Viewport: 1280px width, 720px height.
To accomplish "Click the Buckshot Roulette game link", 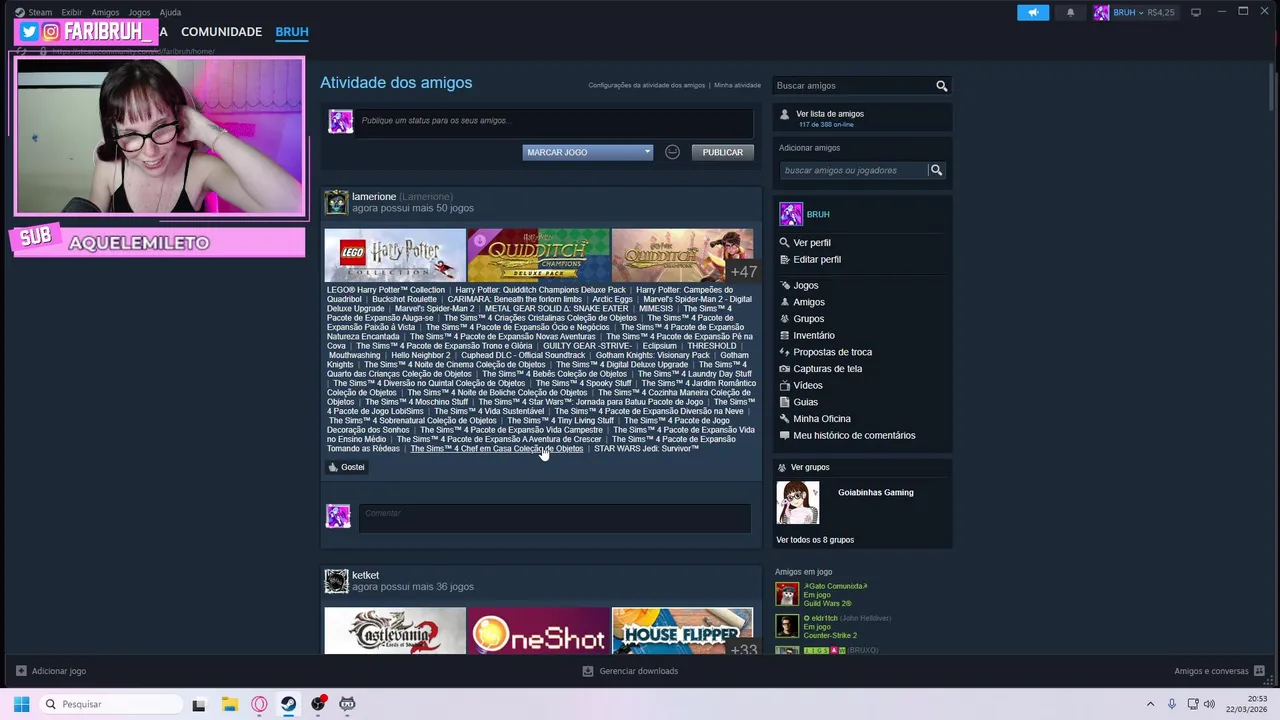I will pyautogui.click(x=404, y=299).
